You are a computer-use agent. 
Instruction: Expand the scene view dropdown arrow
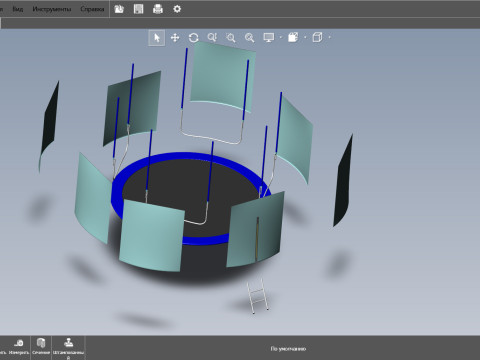(x=305, y=37)
